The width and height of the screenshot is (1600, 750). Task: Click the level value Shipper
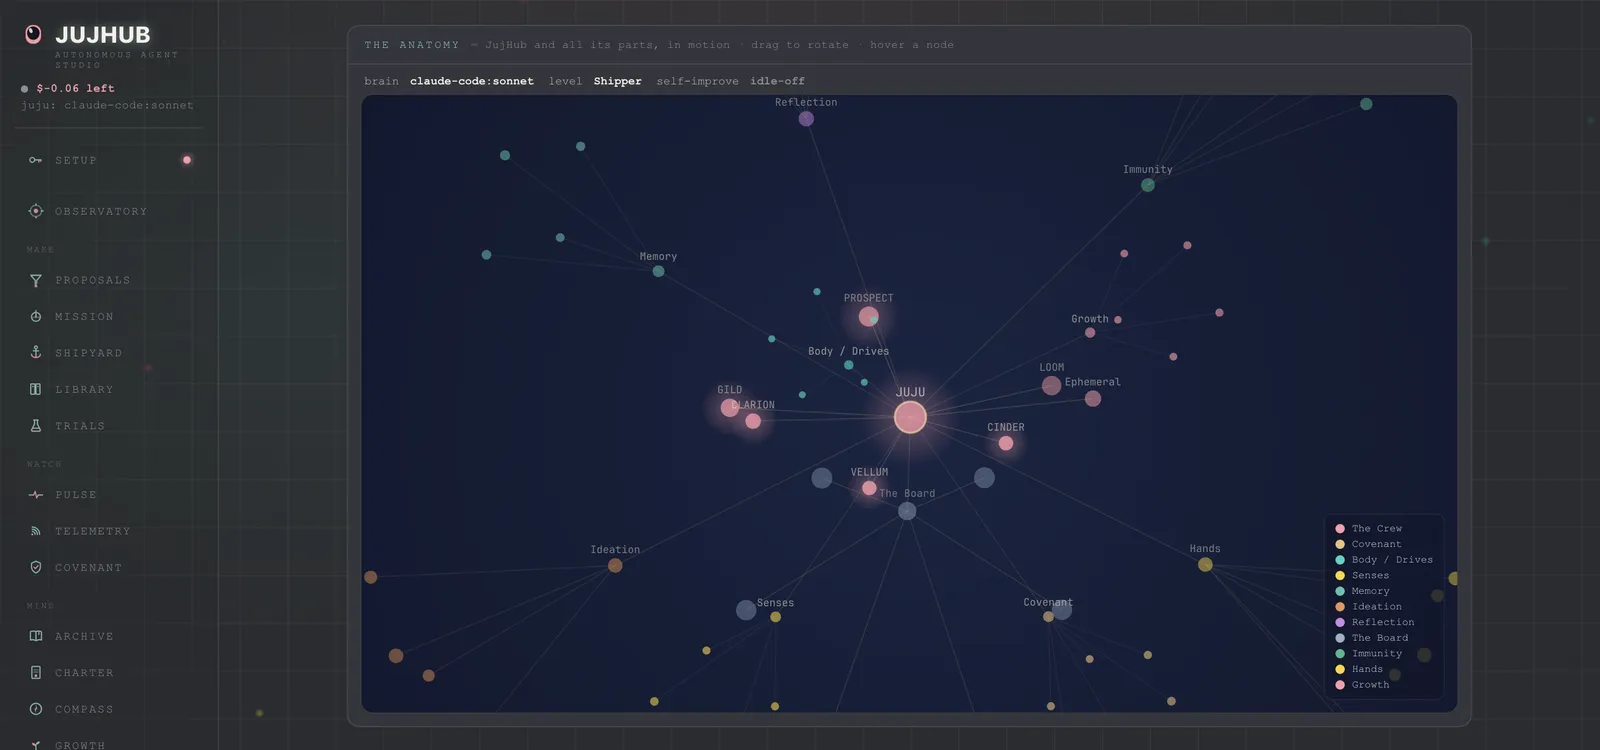click(618, 81)
